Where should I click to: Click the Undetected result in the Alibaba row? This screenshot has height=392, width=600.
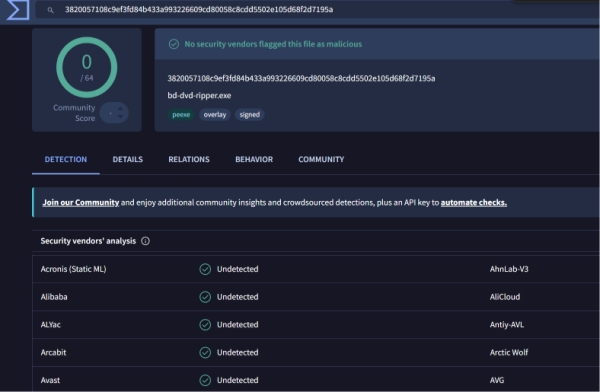coord(238,297)
